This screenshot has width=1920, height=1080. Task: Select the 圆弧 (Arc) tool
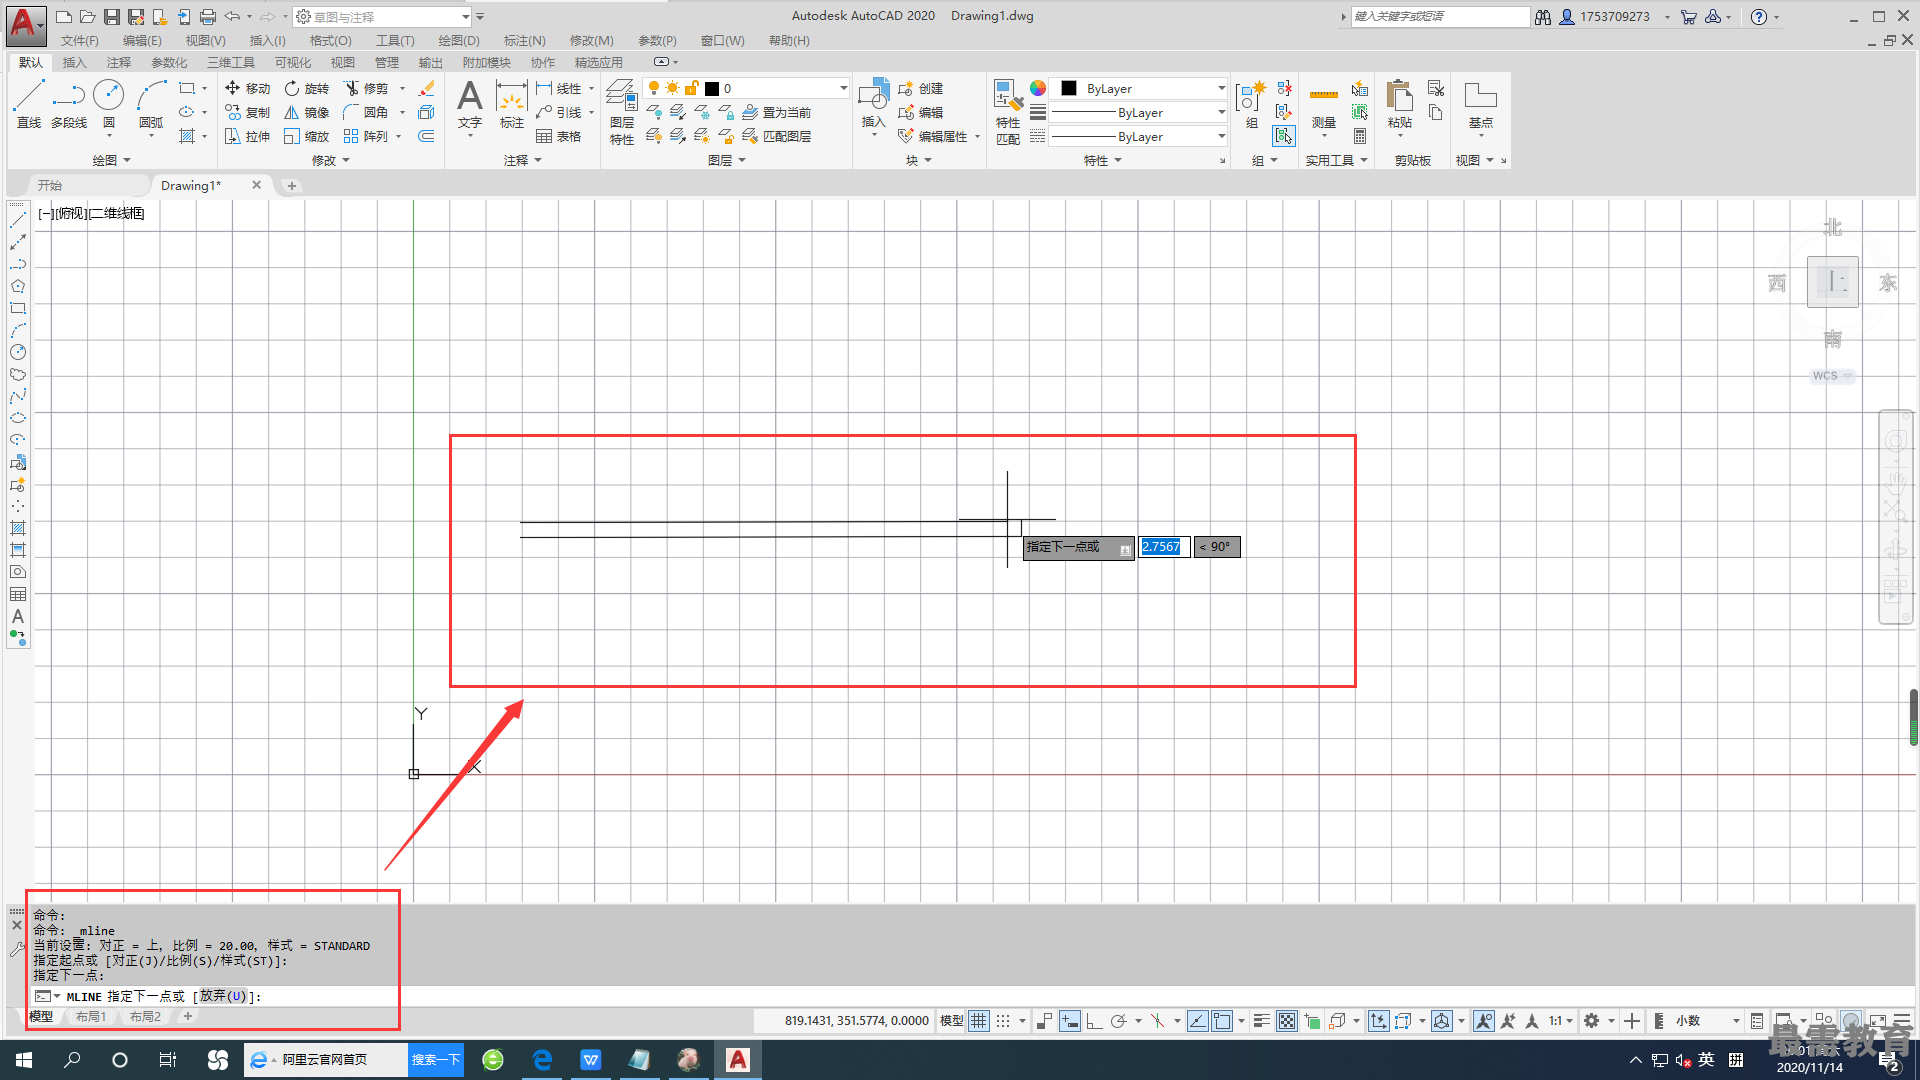point(151,104)
